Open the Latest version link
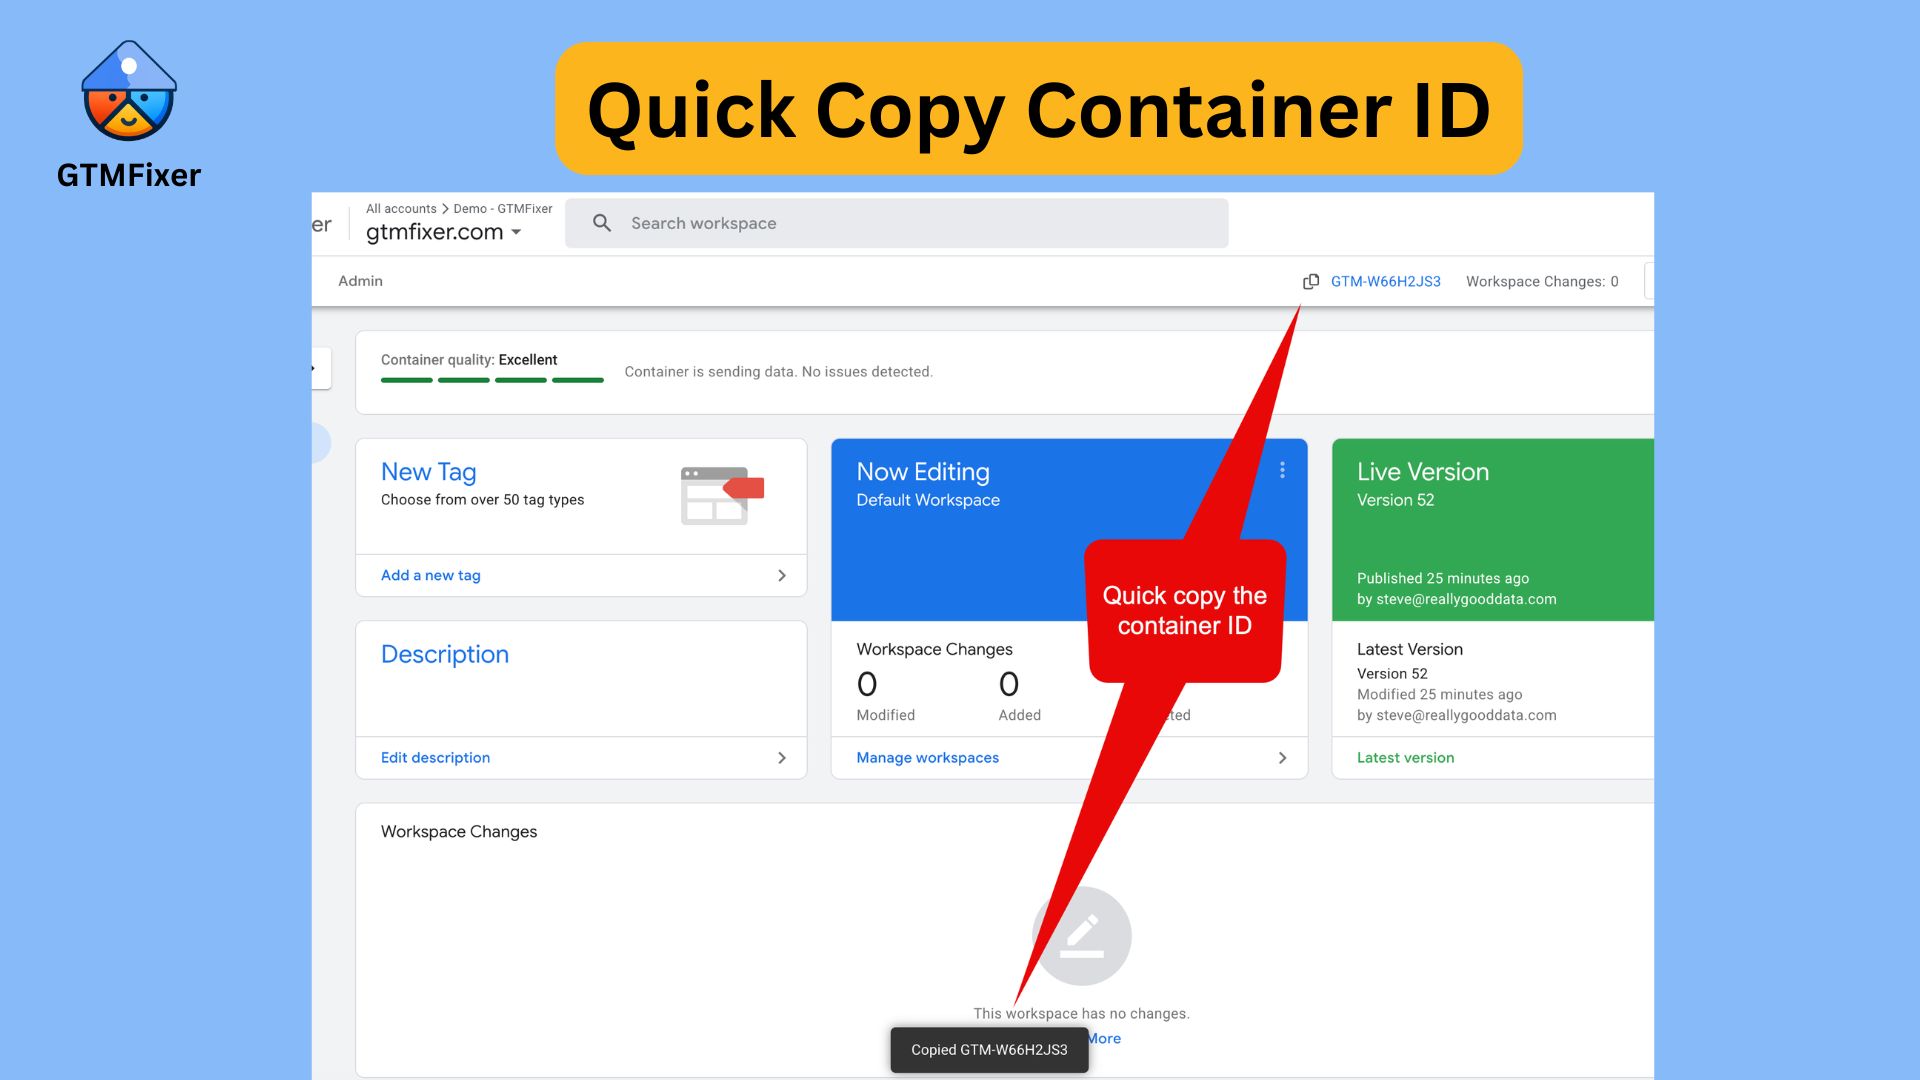This screenshot has width=1920, height=1080. point(1405,758)
